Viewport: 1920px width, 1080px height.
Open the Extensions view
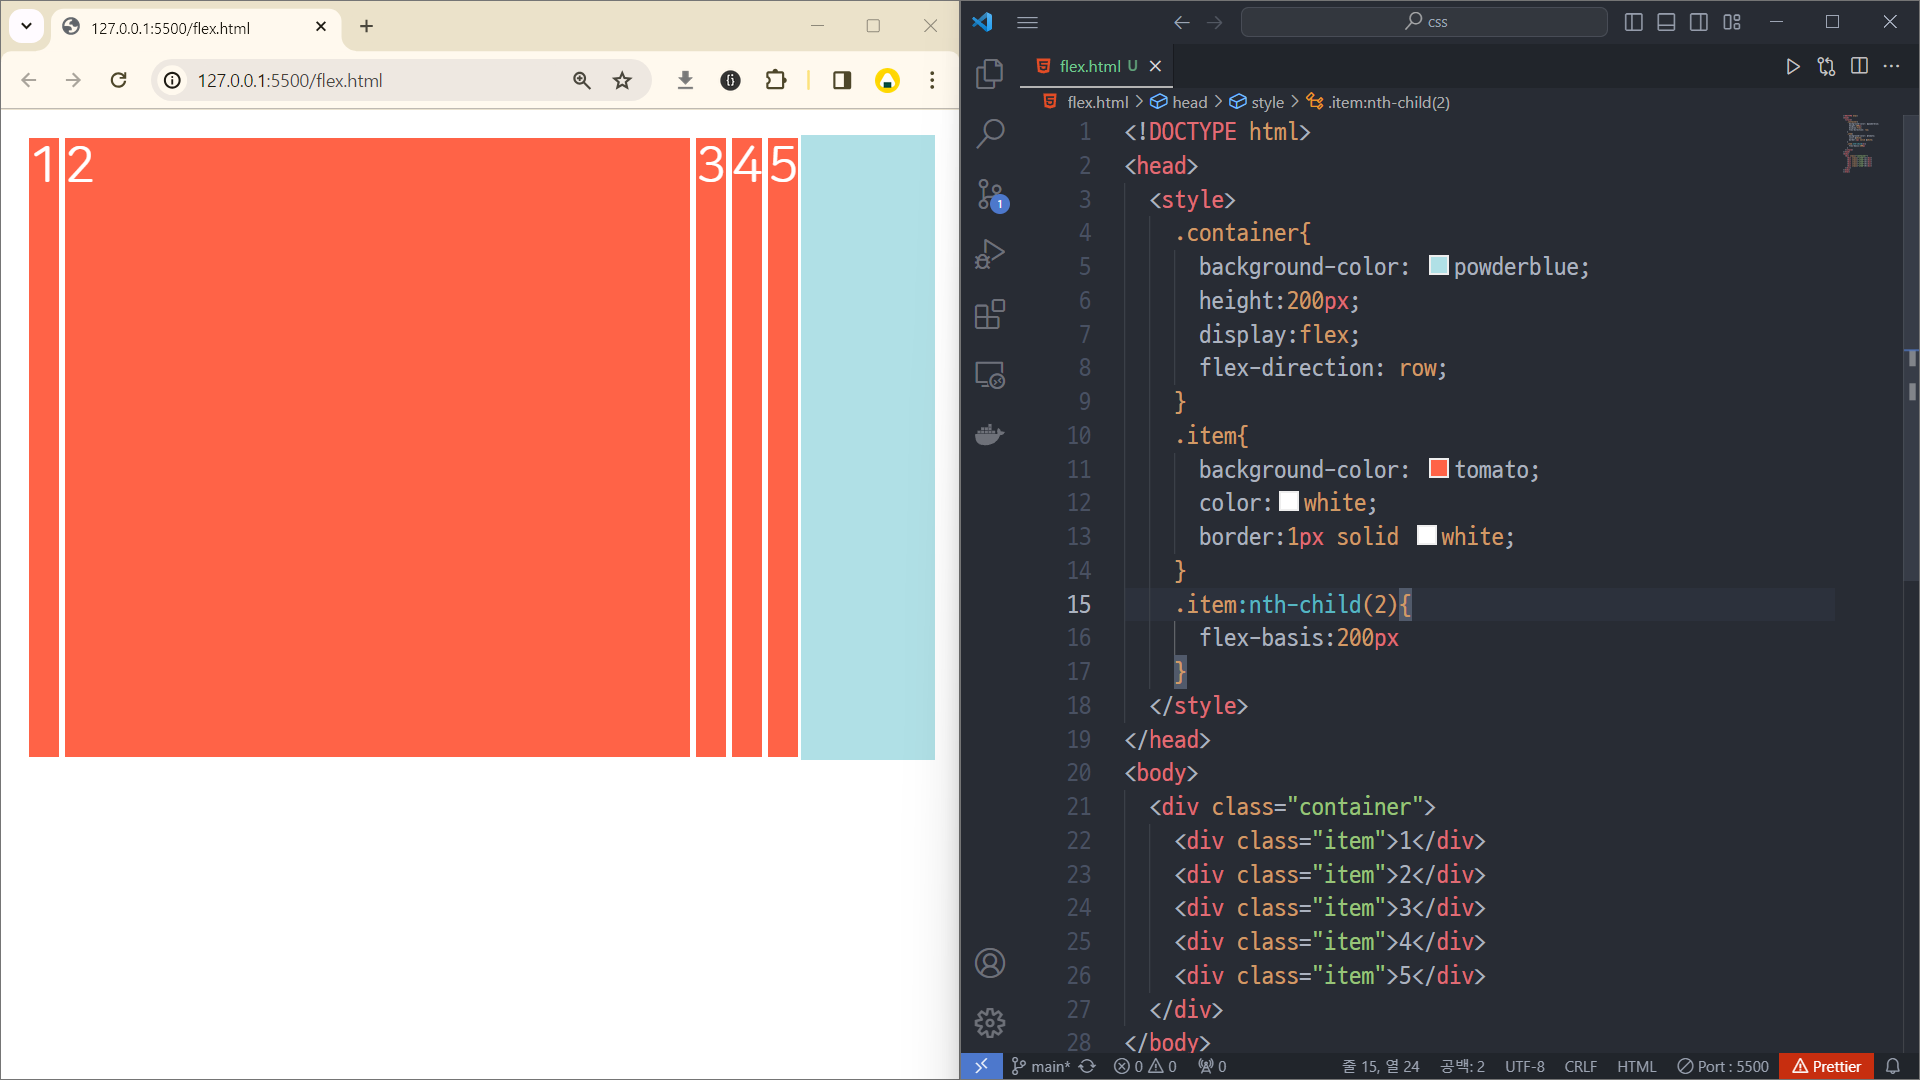coord(989,314)
